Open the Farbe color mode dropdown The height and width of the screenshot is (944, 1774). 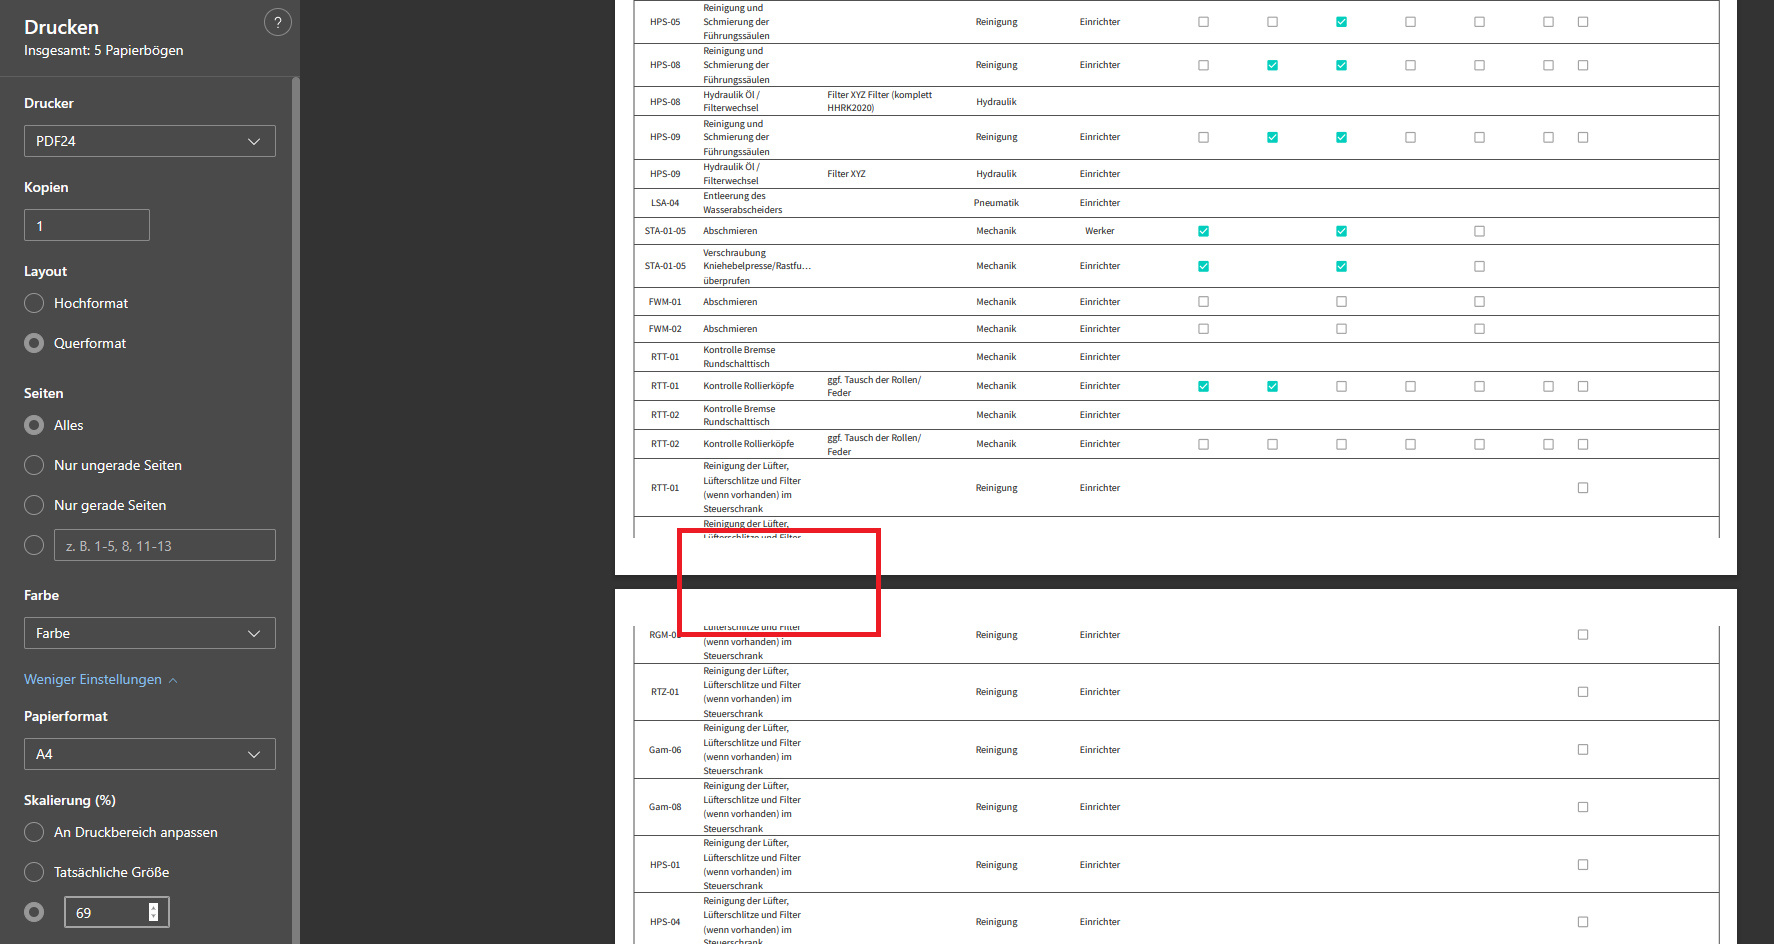pyautogui.click(x=149, y=632)
